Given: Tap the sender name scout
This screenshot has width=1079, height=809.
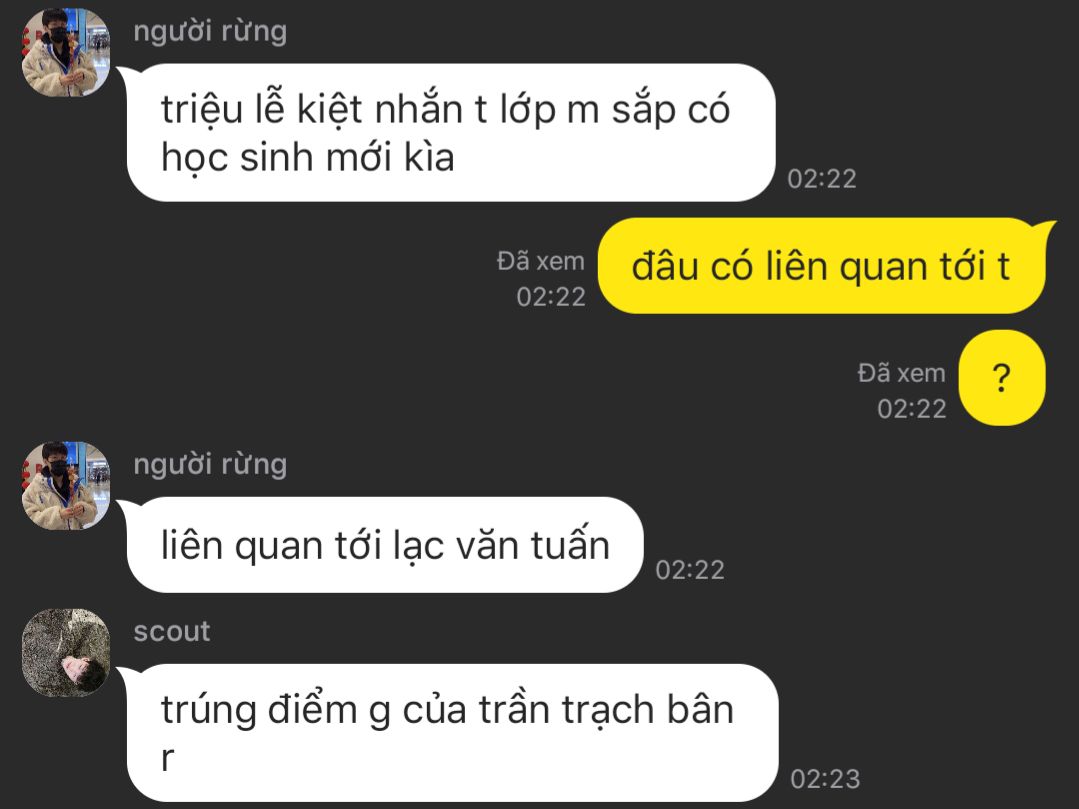Looking at the screenshot, I should coord(171,631).
